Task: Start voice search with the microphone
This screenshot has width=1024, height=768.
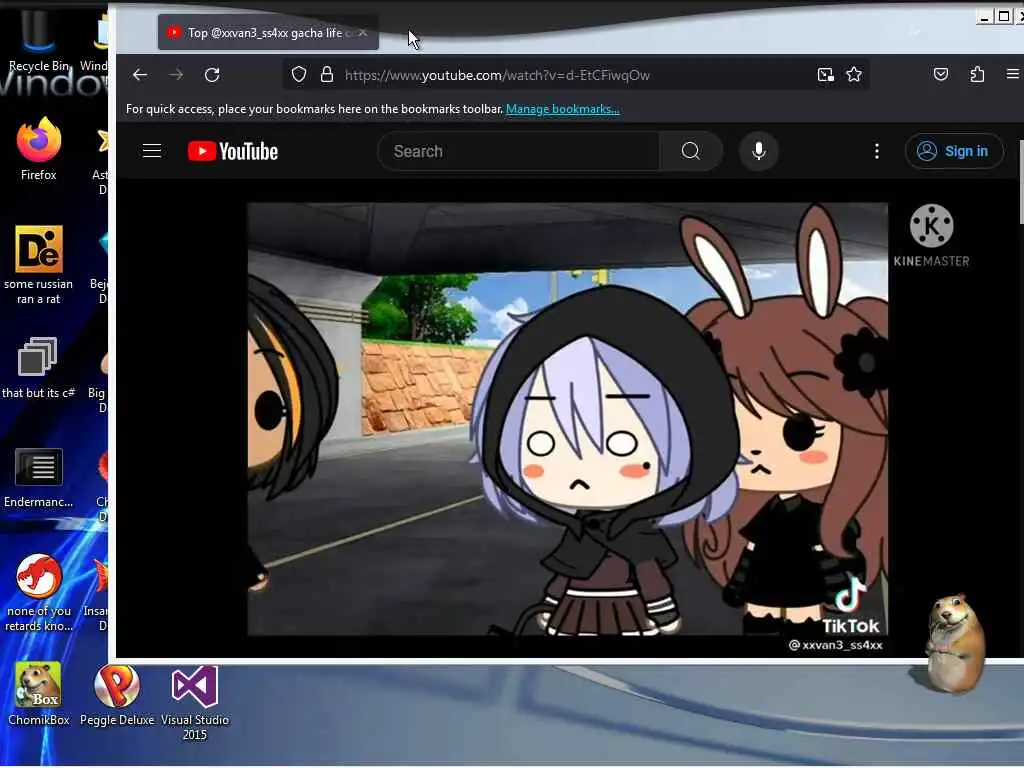Action: pyautogui.click(x=758, y=151)
